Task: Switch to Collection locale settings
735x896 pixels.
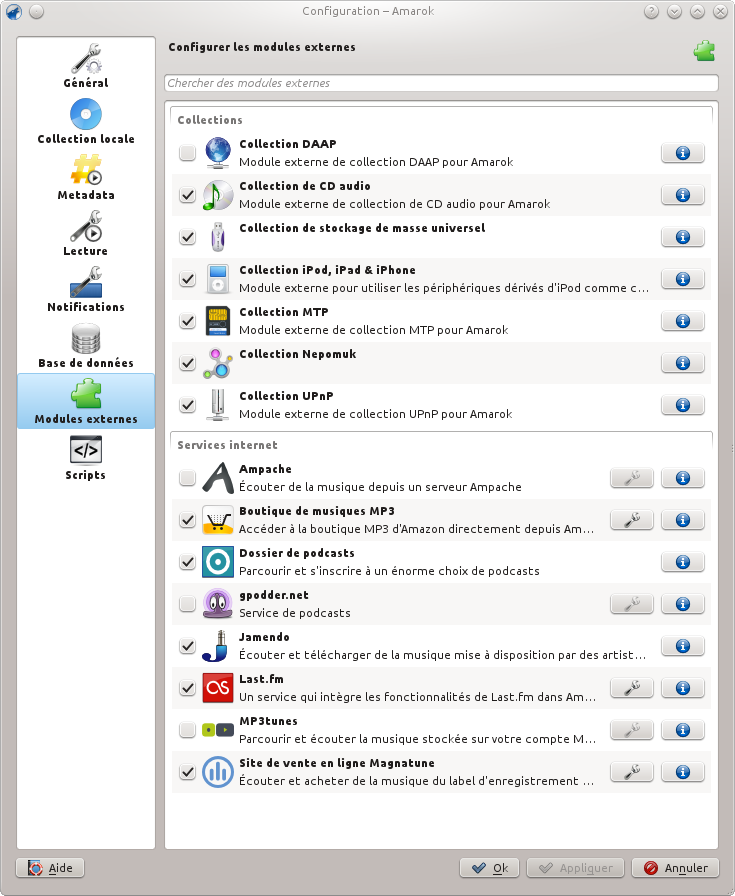Action: tap(86, 122)
